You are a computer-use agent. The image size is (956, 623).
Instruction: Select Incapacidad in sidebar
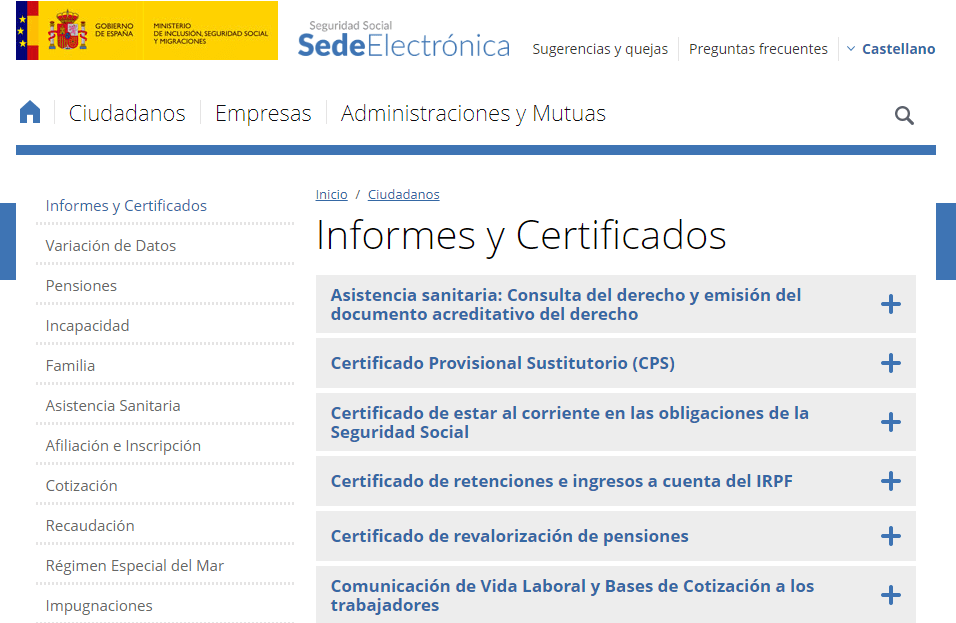pos(87,326)
